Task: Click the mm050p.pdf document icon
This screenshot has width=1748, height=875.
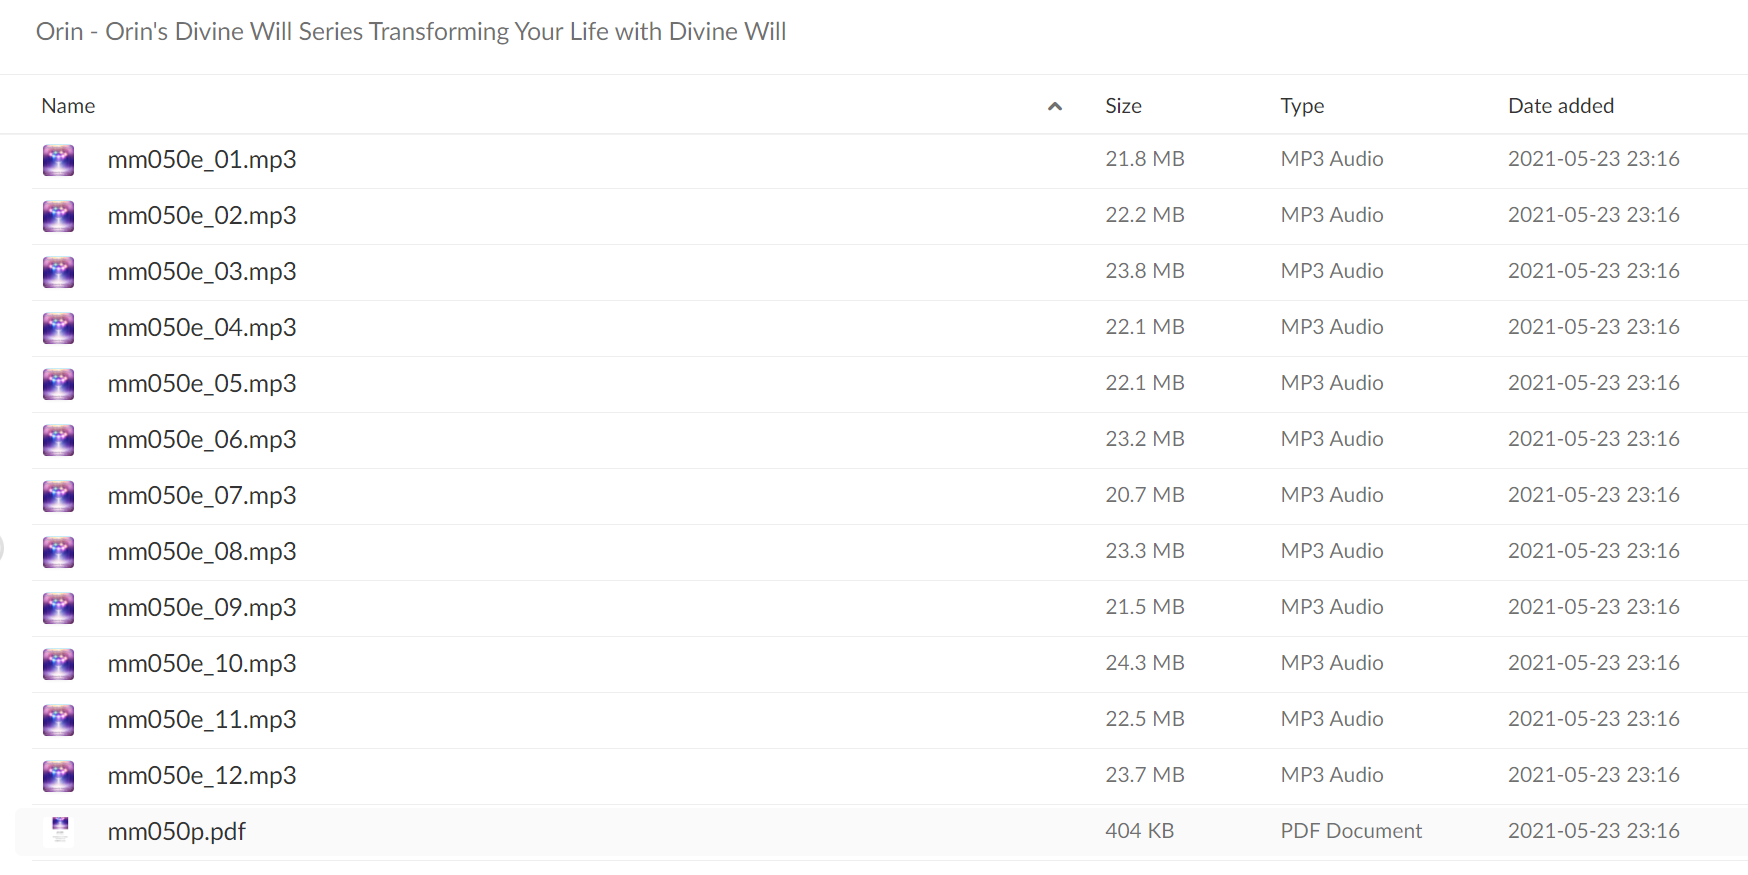Action: pyautogui.click(x=60, y=831)
